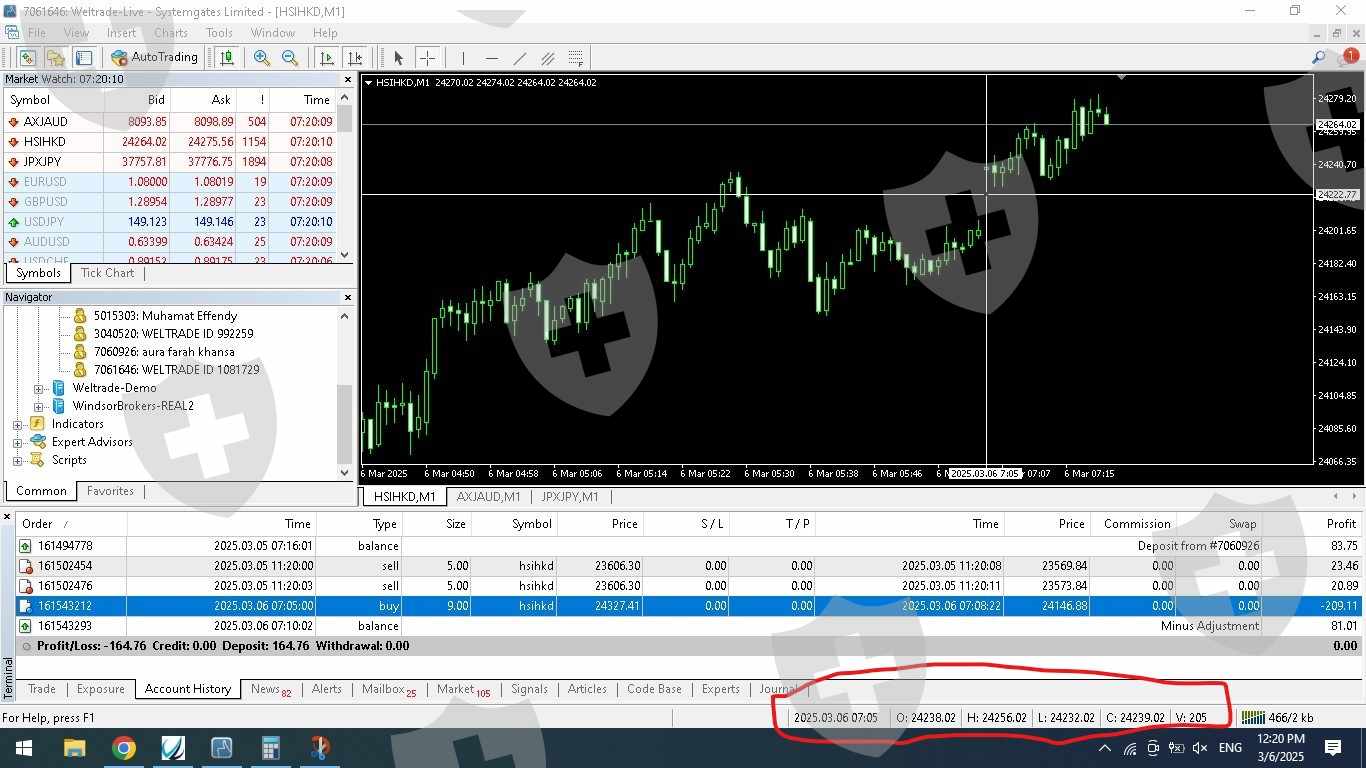
Task: Expand the Weltrade-Demo server node
Action: (39, 388)
